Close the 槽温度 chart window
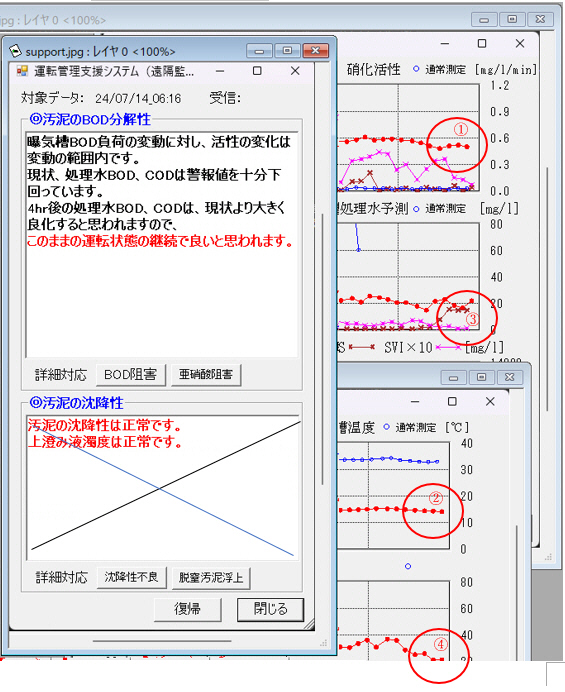The image size is (565, 692). [x=490, y=402]
